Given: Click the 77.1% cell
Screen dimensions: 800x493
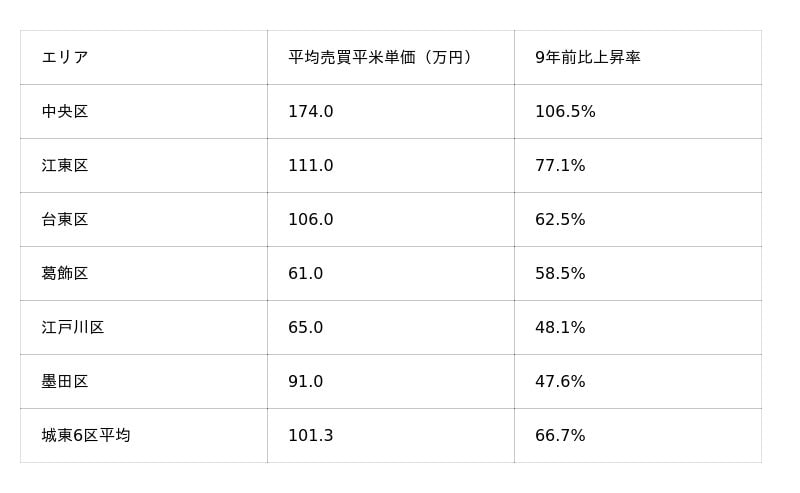Looking at the screenshot, I should pyautogui.click(x=560, y=166).
